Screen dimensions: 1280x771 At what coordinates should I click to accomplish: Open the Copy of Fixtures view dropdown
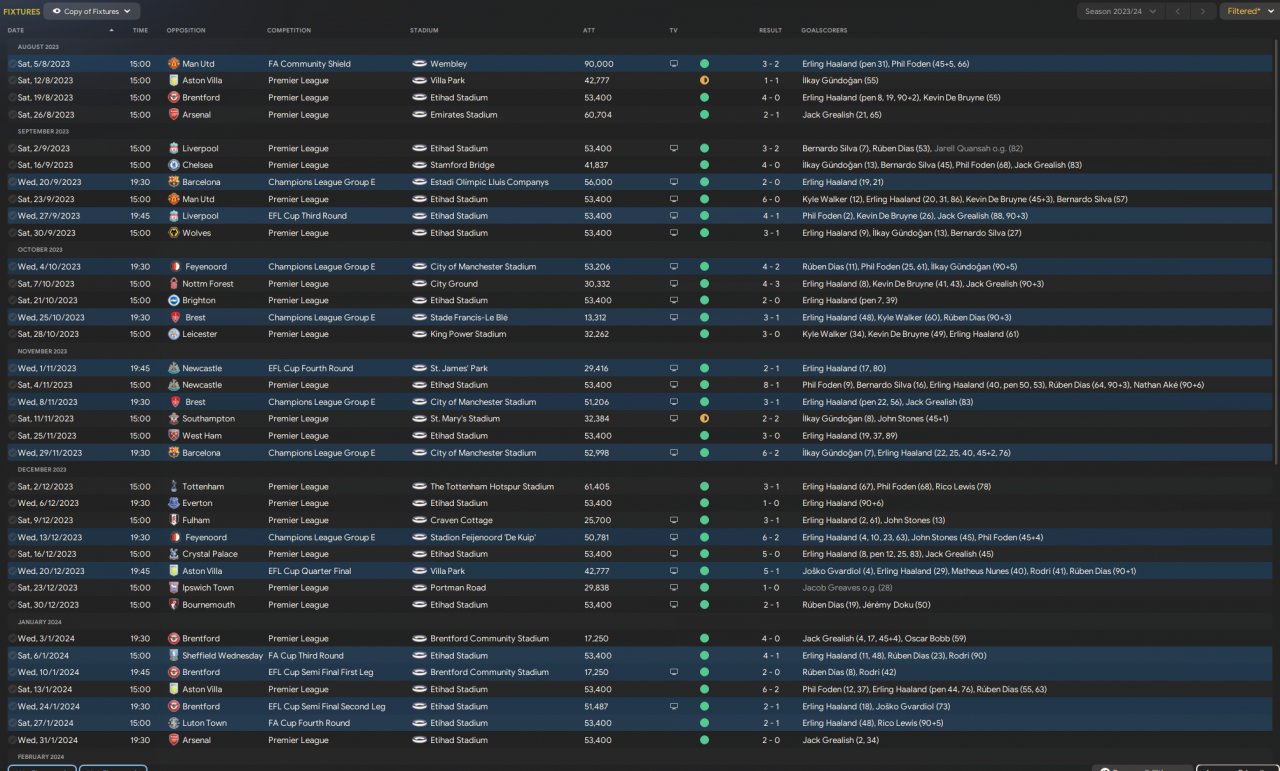[93, 12]
